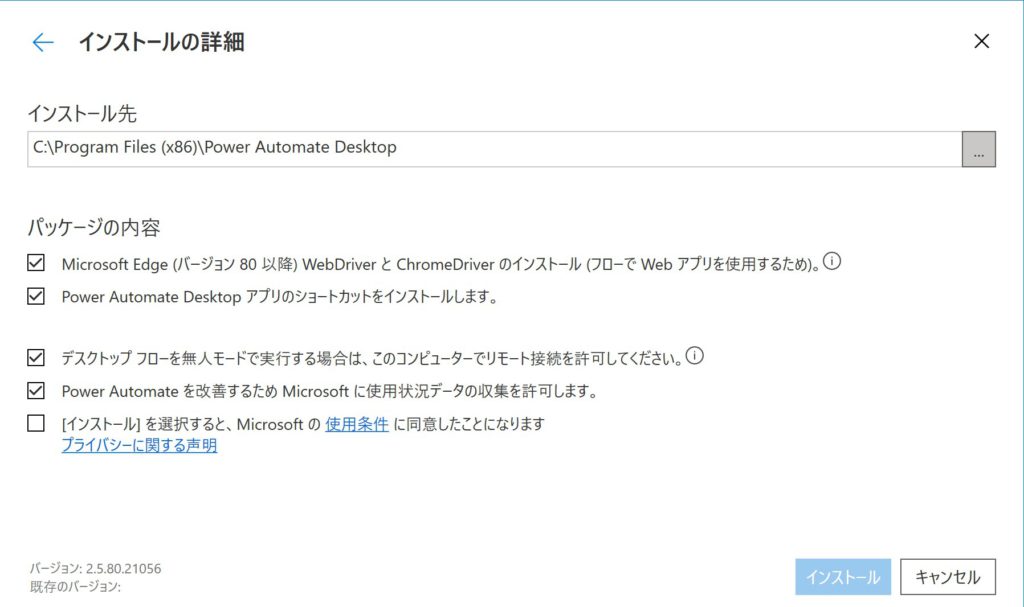Click the キャンセル button
This screenshot has height=607, width=1024.
tap(948, 577)
